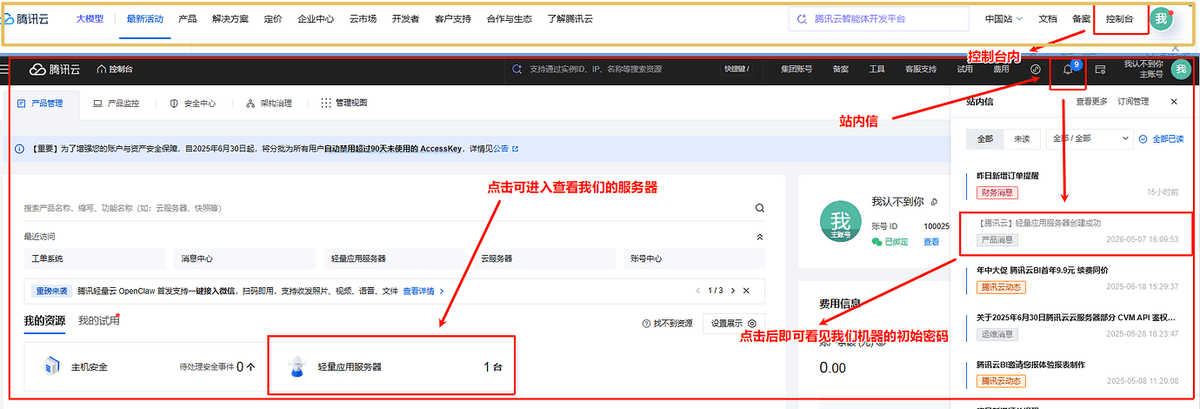The height and width of the screenshot is (409, 1200).
Task: Click the 腾讯云智能体开发平台 search field
Action: point(880,19)
